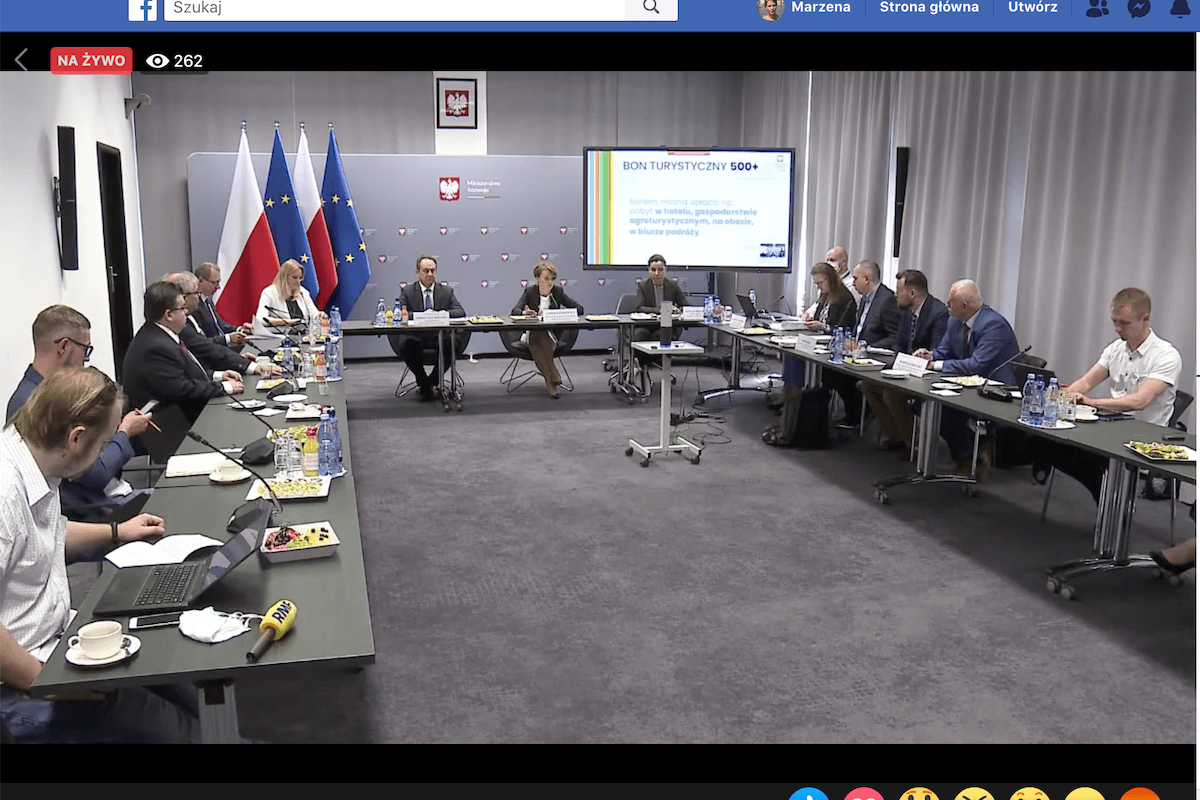The image size is (1200, 800).
Task: Open the friend requests icon
Action: point(1097,9)
